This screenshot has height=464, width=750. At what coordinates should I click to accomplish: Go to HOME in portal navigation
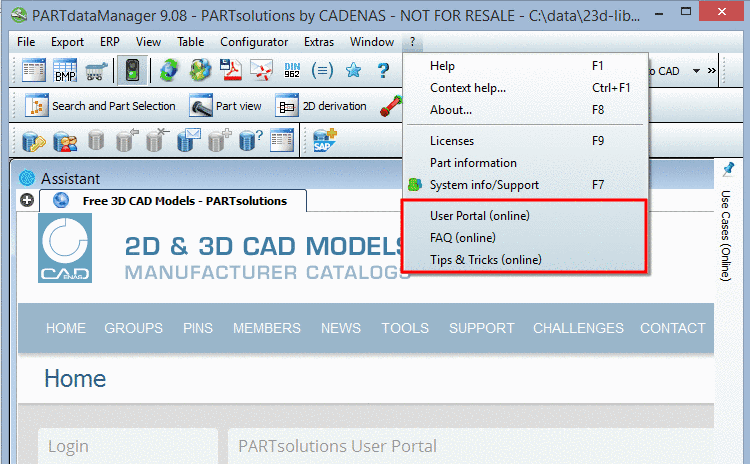tap(66, 328)
